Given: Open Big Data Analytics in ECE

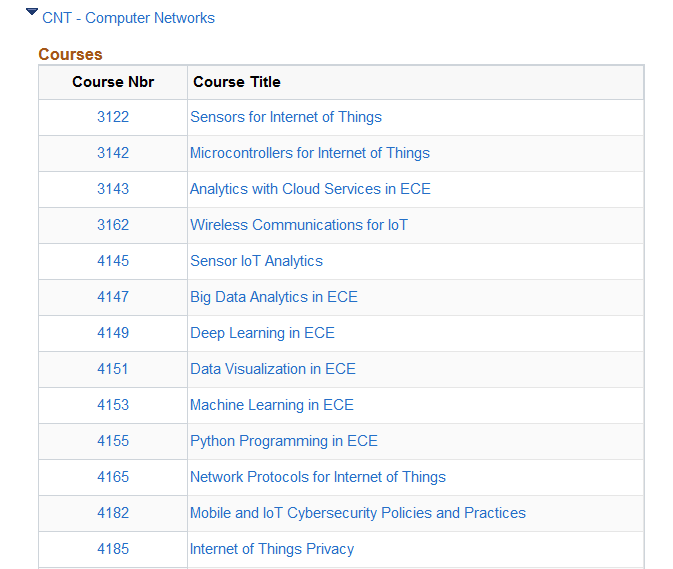Looking at the screenshot, I should (273, 297).
